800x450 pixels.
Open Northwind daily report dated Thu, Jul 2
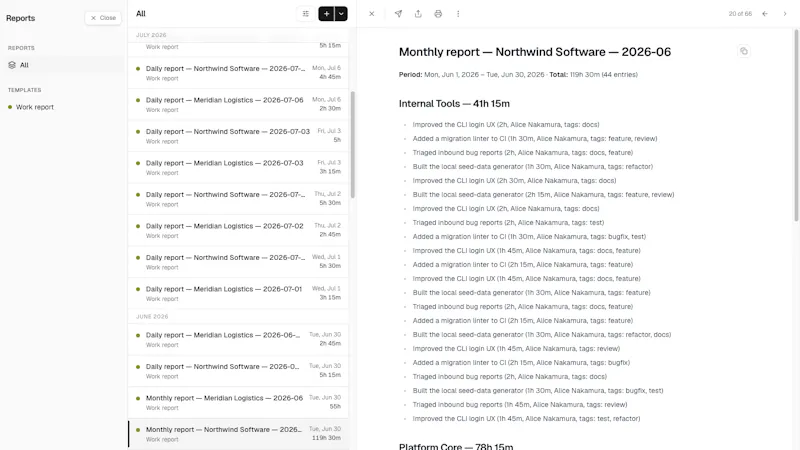point(238,199)
